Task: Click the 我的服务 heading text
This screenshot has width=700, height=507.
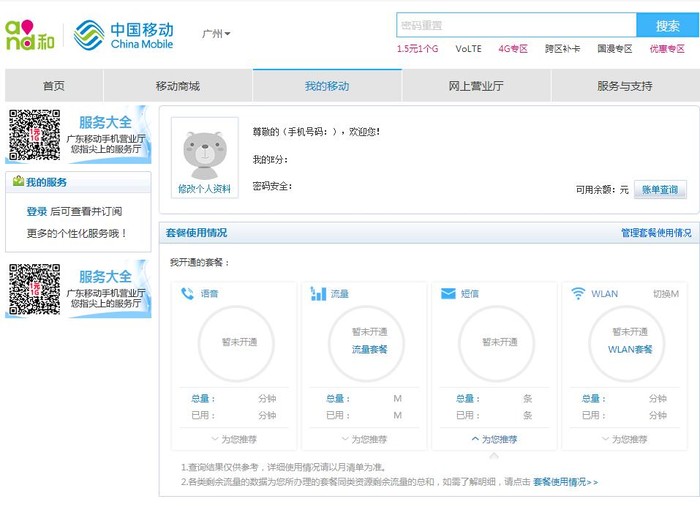Action: pos(46,182)
